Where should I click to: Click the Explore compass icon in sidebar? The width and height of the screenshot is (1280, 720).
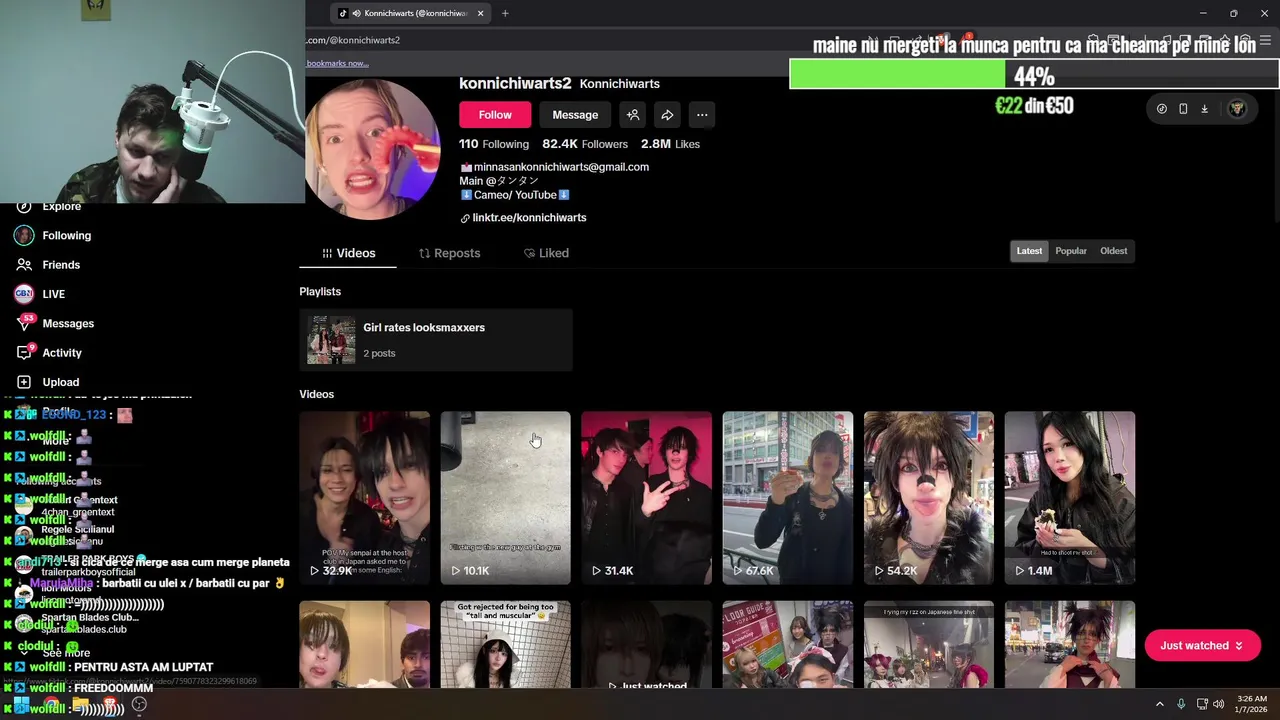pyautogui.click(x=24, y=206)
